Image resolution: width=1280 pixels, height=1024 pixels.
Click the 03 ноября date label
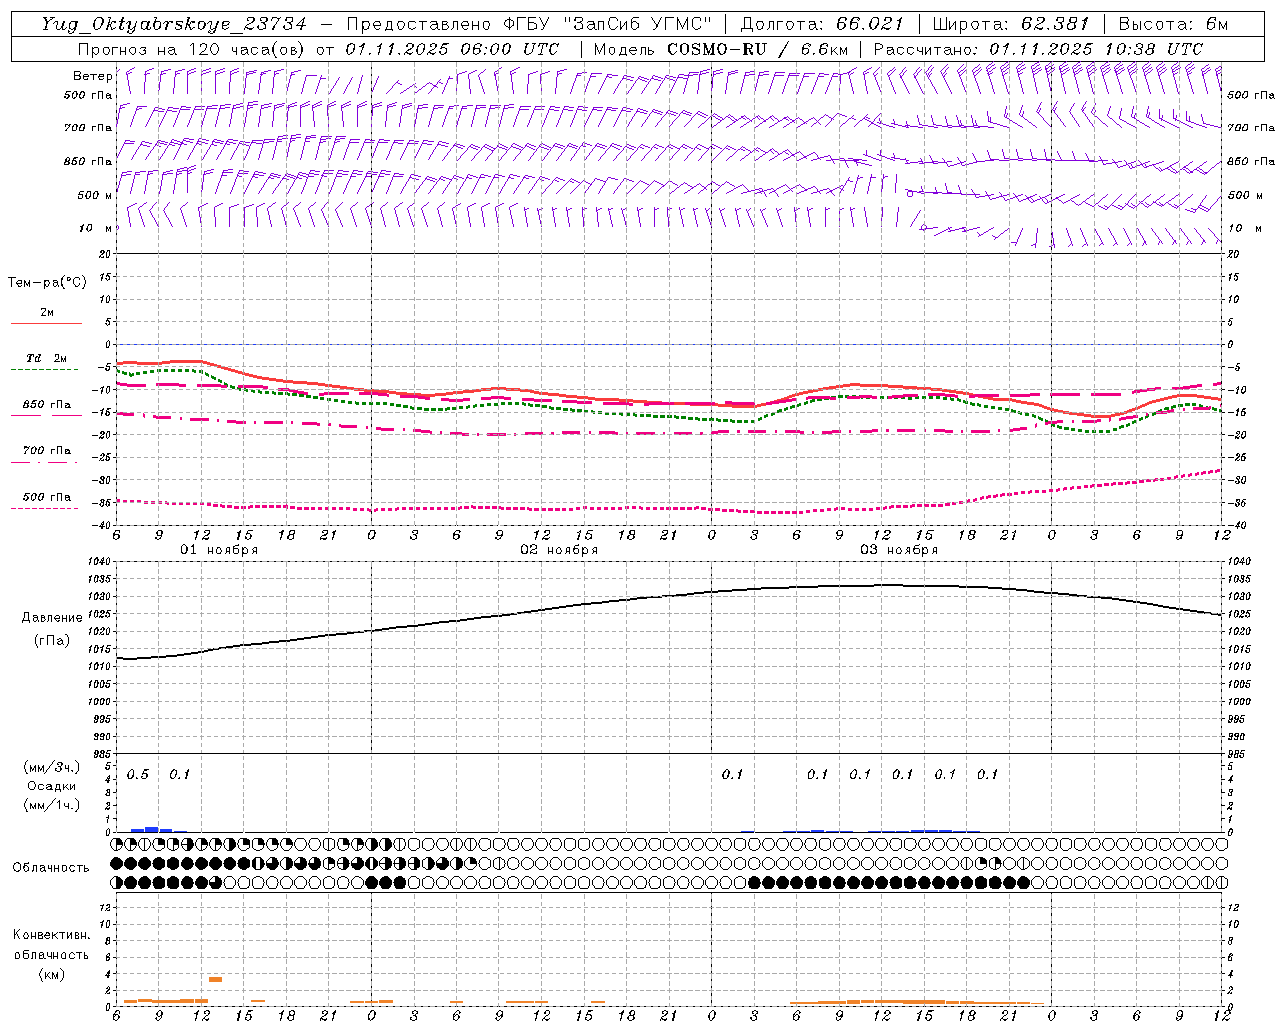click(899, 549)
